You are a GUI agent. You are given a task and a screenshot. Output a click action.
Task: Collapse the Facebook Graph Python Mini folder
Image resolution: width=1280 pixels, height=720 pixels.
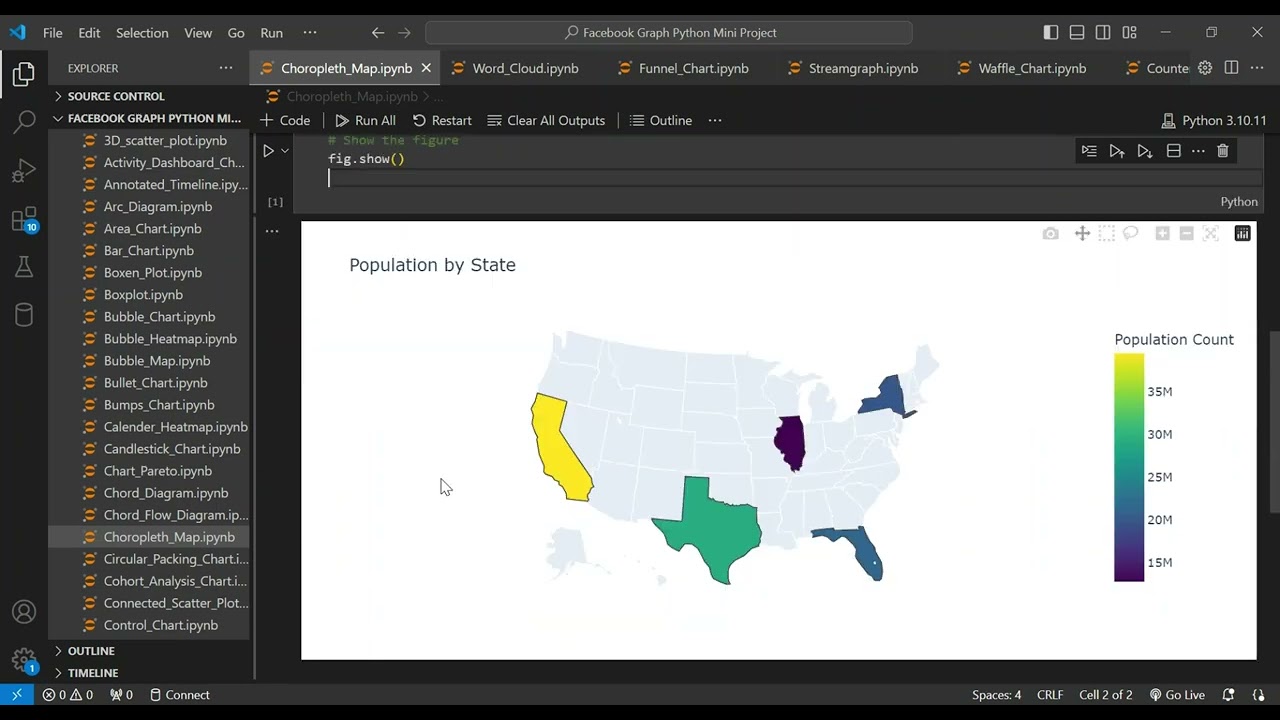(151, 118)
